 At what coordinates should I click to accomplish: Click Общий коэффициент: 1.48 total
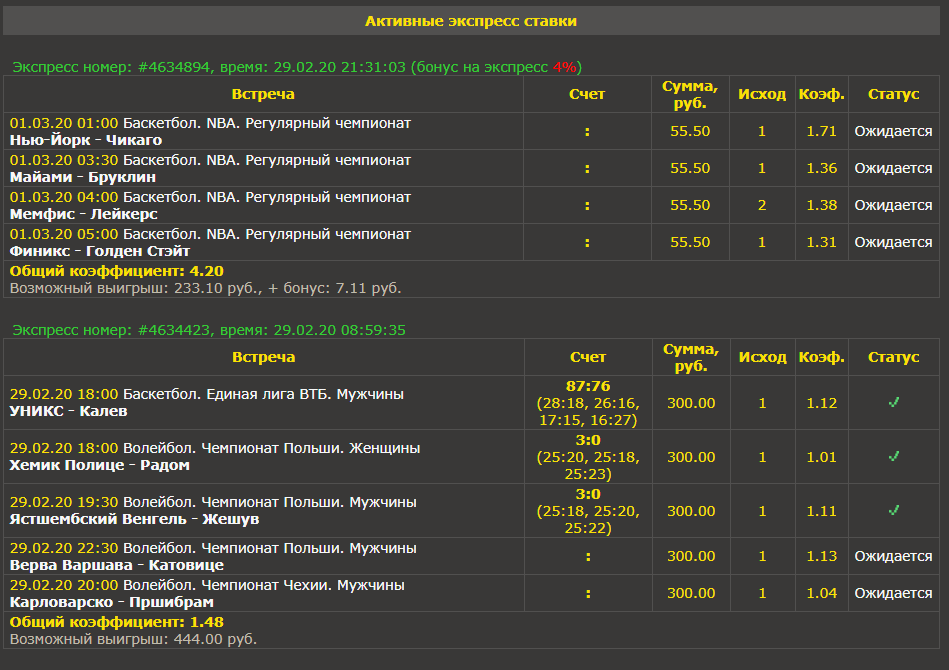116,622
